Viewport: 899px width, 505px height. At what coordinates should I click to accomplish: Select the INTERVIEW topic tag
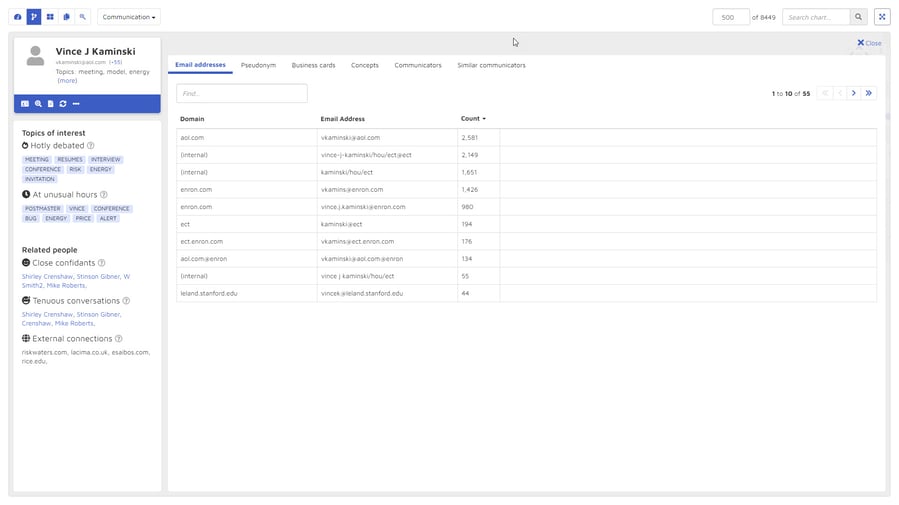click(x=105, y=159)
